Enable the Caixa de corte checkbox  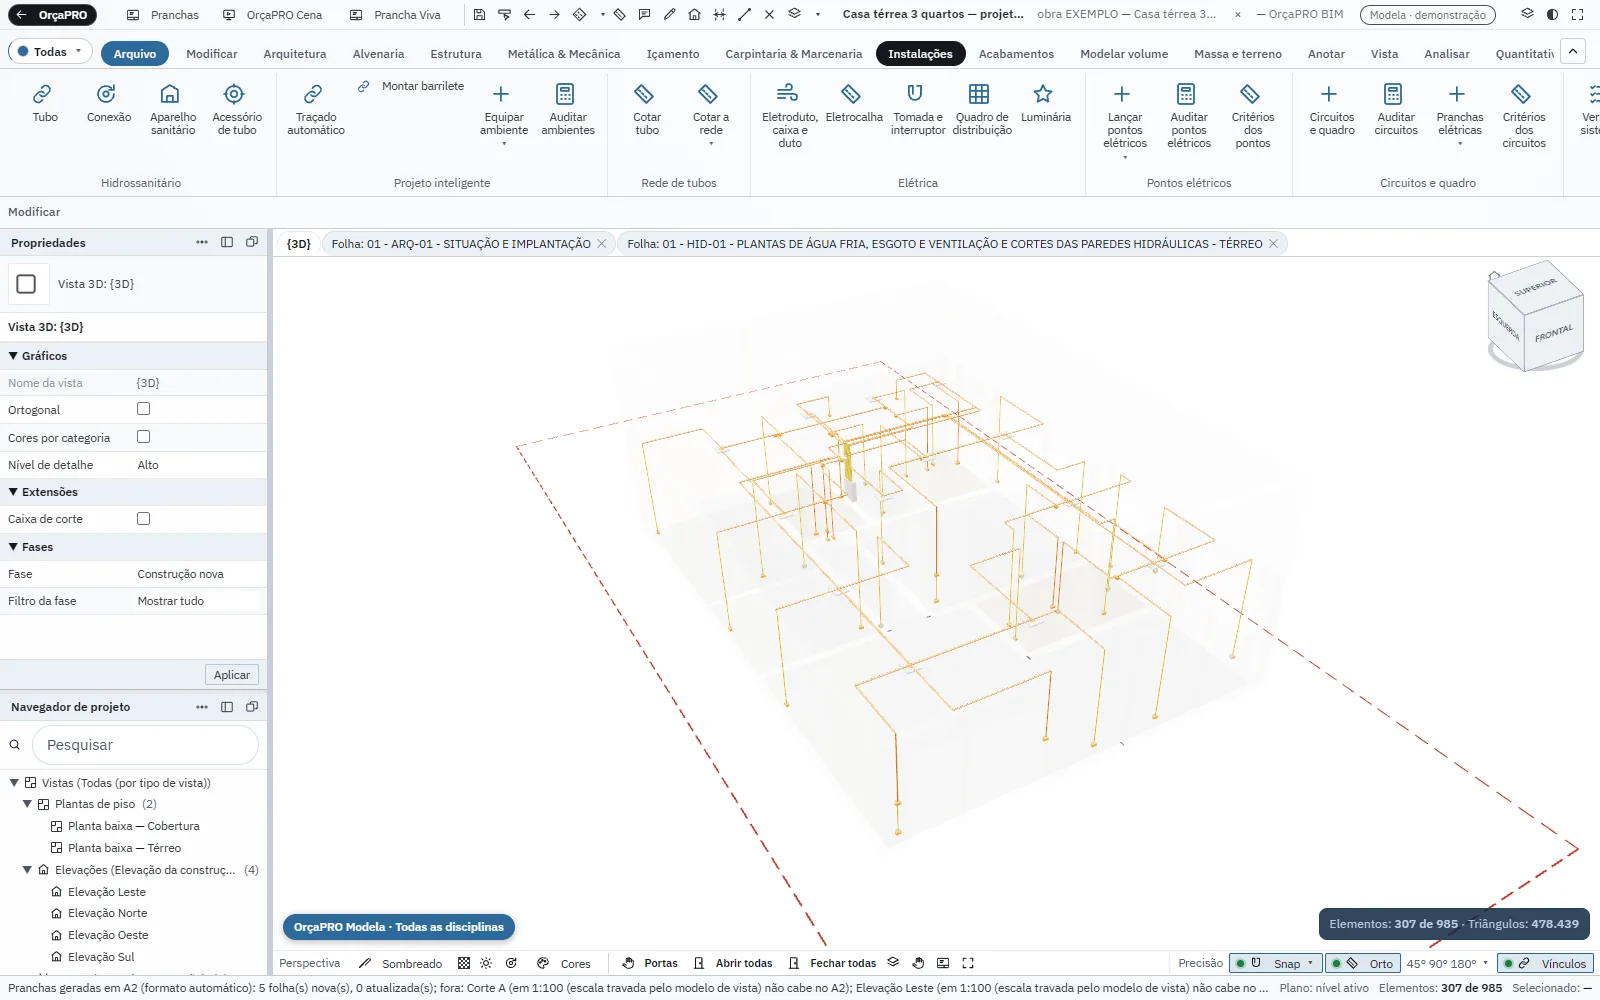(x=143, y=519)
